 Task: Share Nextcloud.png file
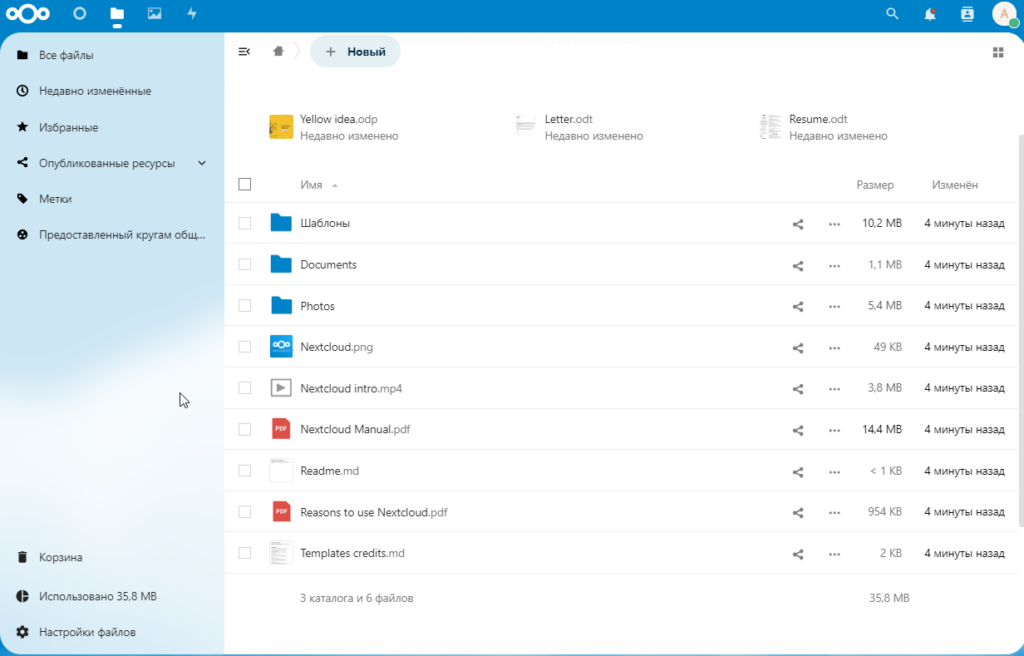pyautogui.click(x=798, y=348)
